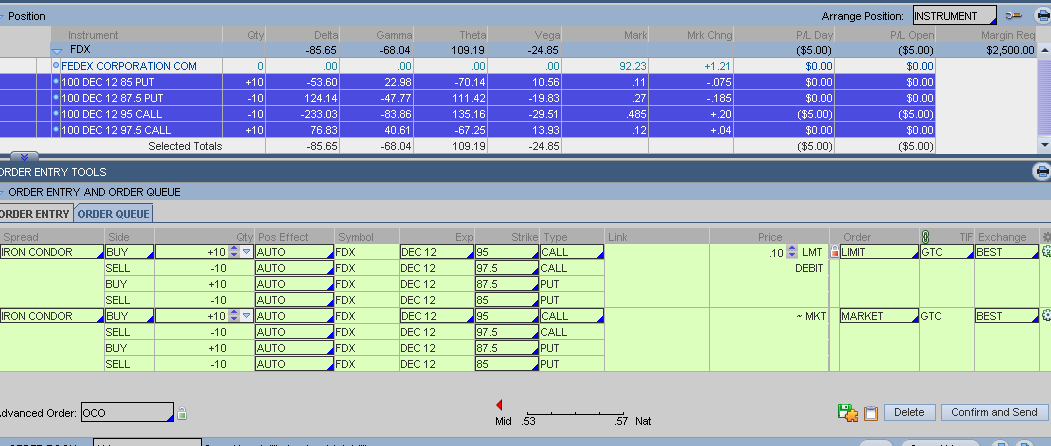Open the MARKET order type dropdown
The image size is (1051, 446).
878,316
